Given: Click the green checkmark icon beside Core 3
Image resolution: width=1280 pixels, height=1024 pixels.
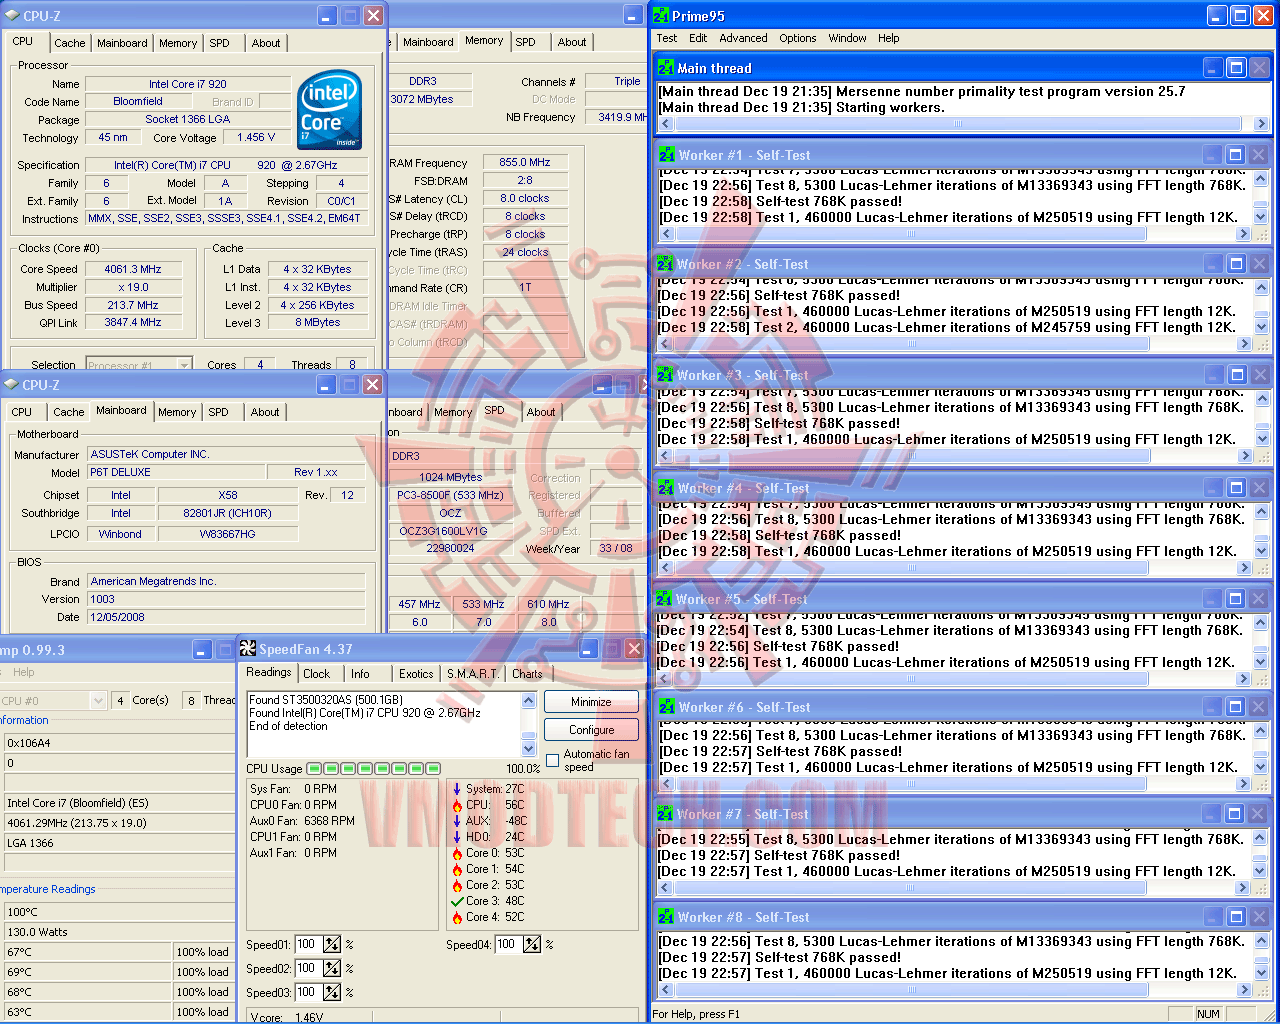Looking at the screenshot, I should click(457, 901).
